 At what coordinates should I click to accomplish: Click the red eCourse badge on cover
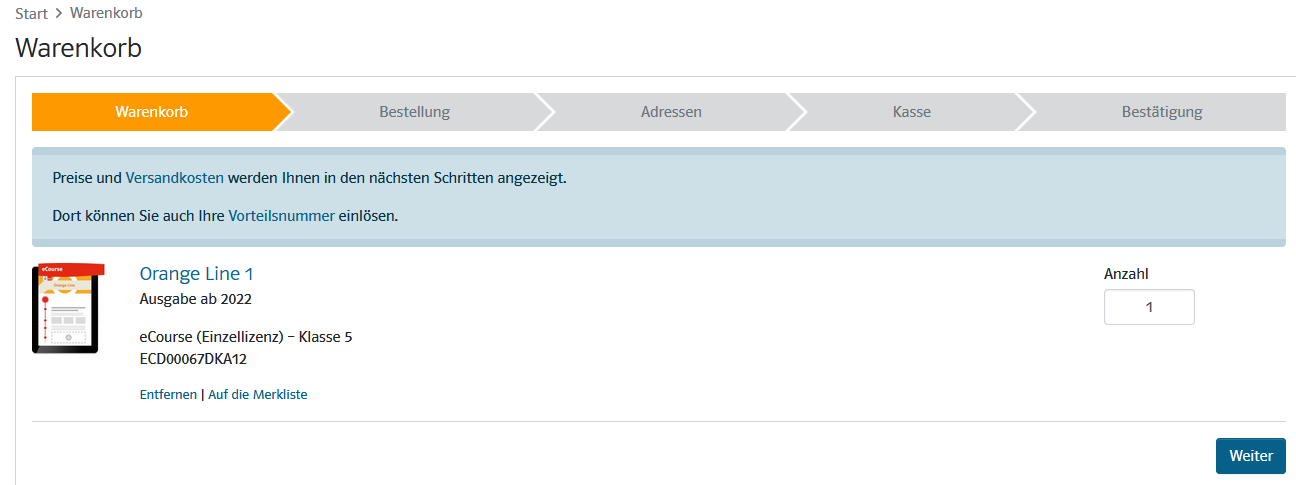point(69,269)
